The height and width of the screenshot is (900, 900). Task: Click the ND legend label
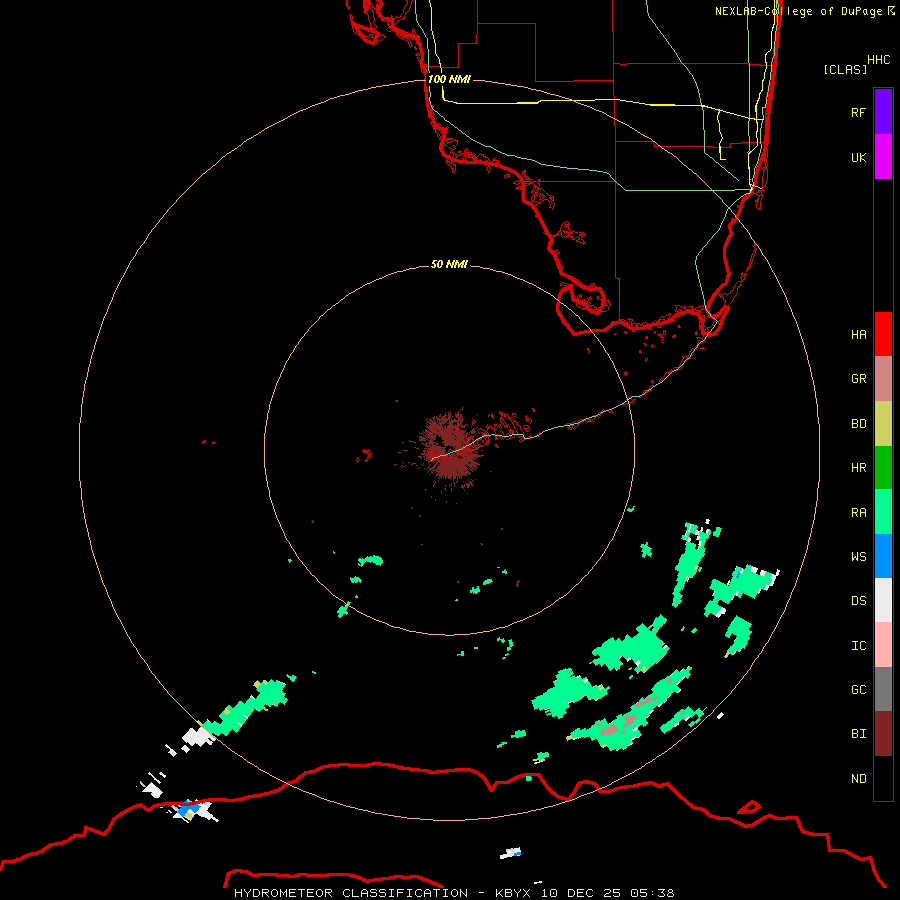pyautogui.click(x=858, y=778)
